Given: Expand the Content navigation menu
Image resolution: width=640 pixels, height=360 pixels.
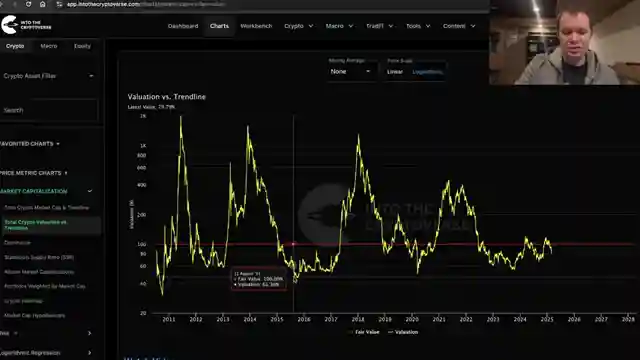Looking at the screenshot, I should click(x=459, y=26).
